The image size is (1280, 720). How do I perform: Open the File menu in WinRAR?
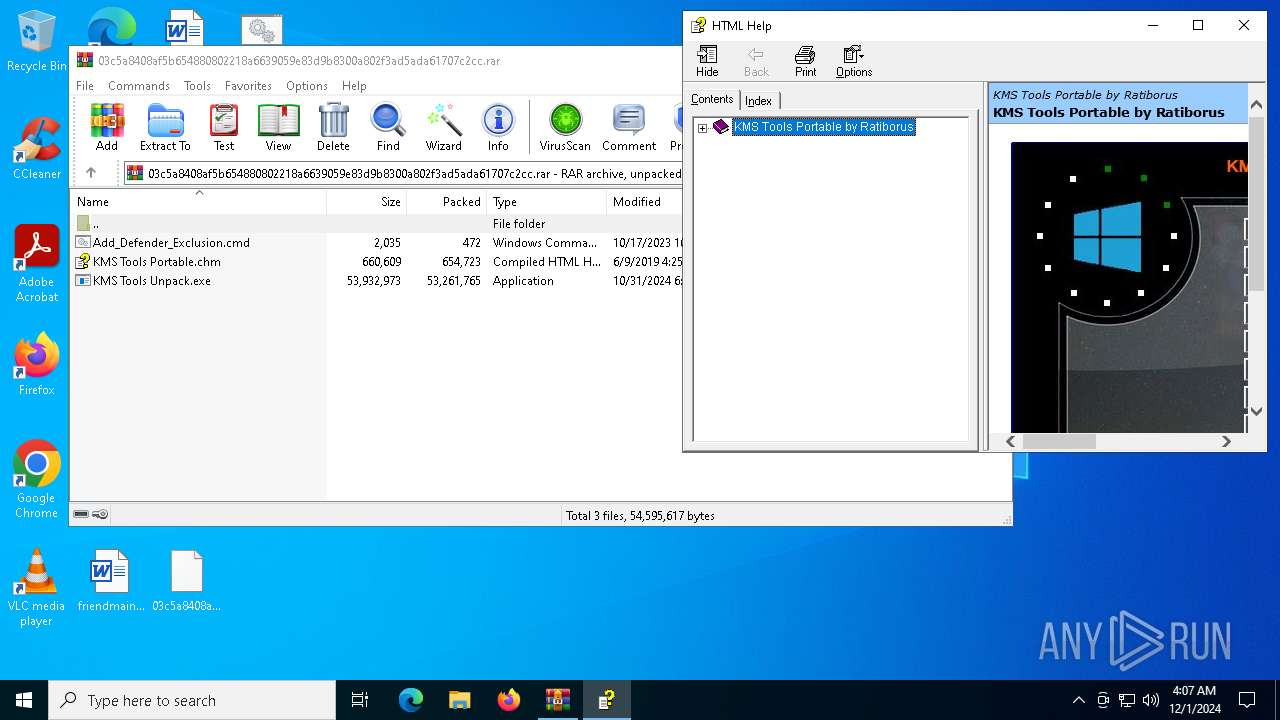(x=85, y=86)
